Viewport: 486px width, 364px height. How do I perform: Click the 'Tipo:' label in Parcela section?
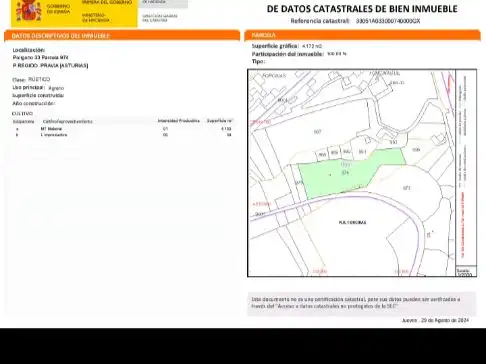point(258,61)
